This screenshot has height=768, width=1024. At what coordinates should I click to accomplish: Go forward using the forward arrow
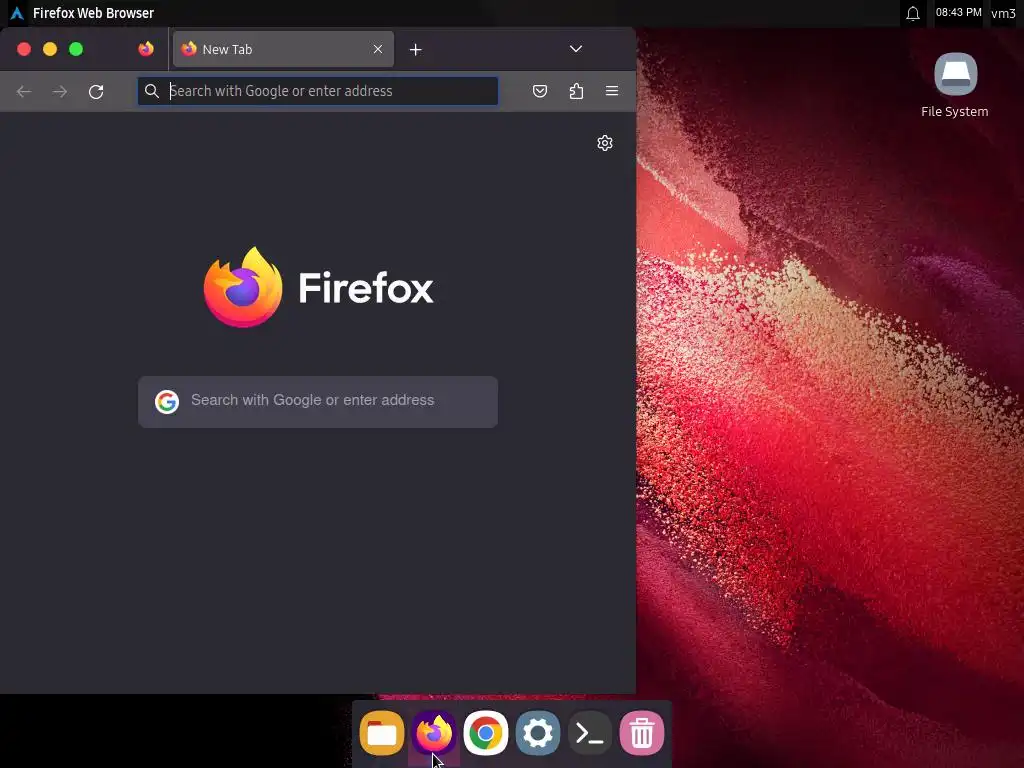[60, 91]
